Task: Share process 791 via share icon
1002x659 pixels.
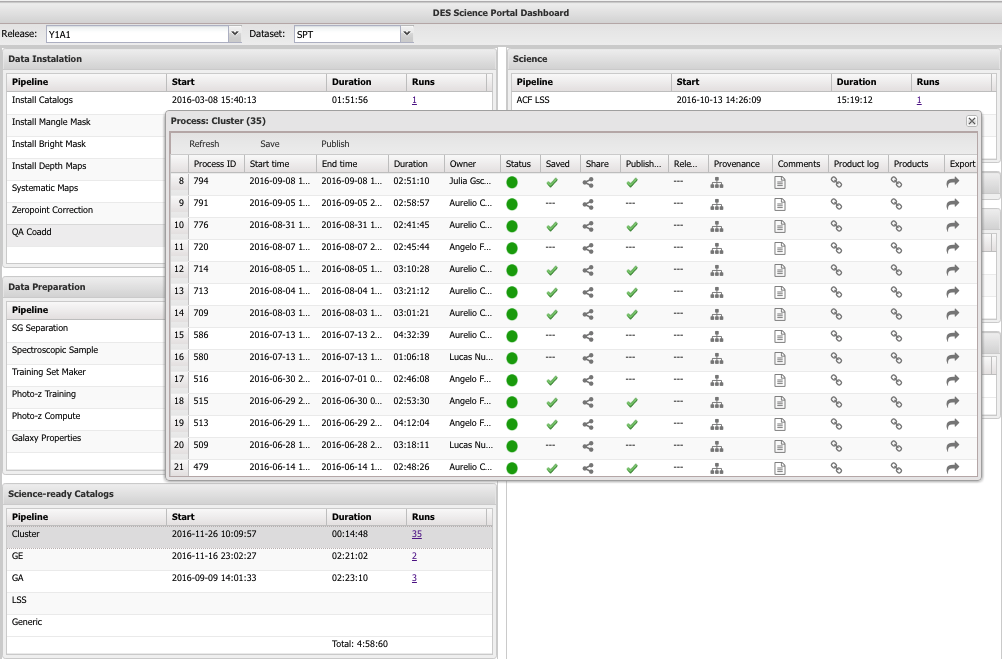Action: pos(588,205)
